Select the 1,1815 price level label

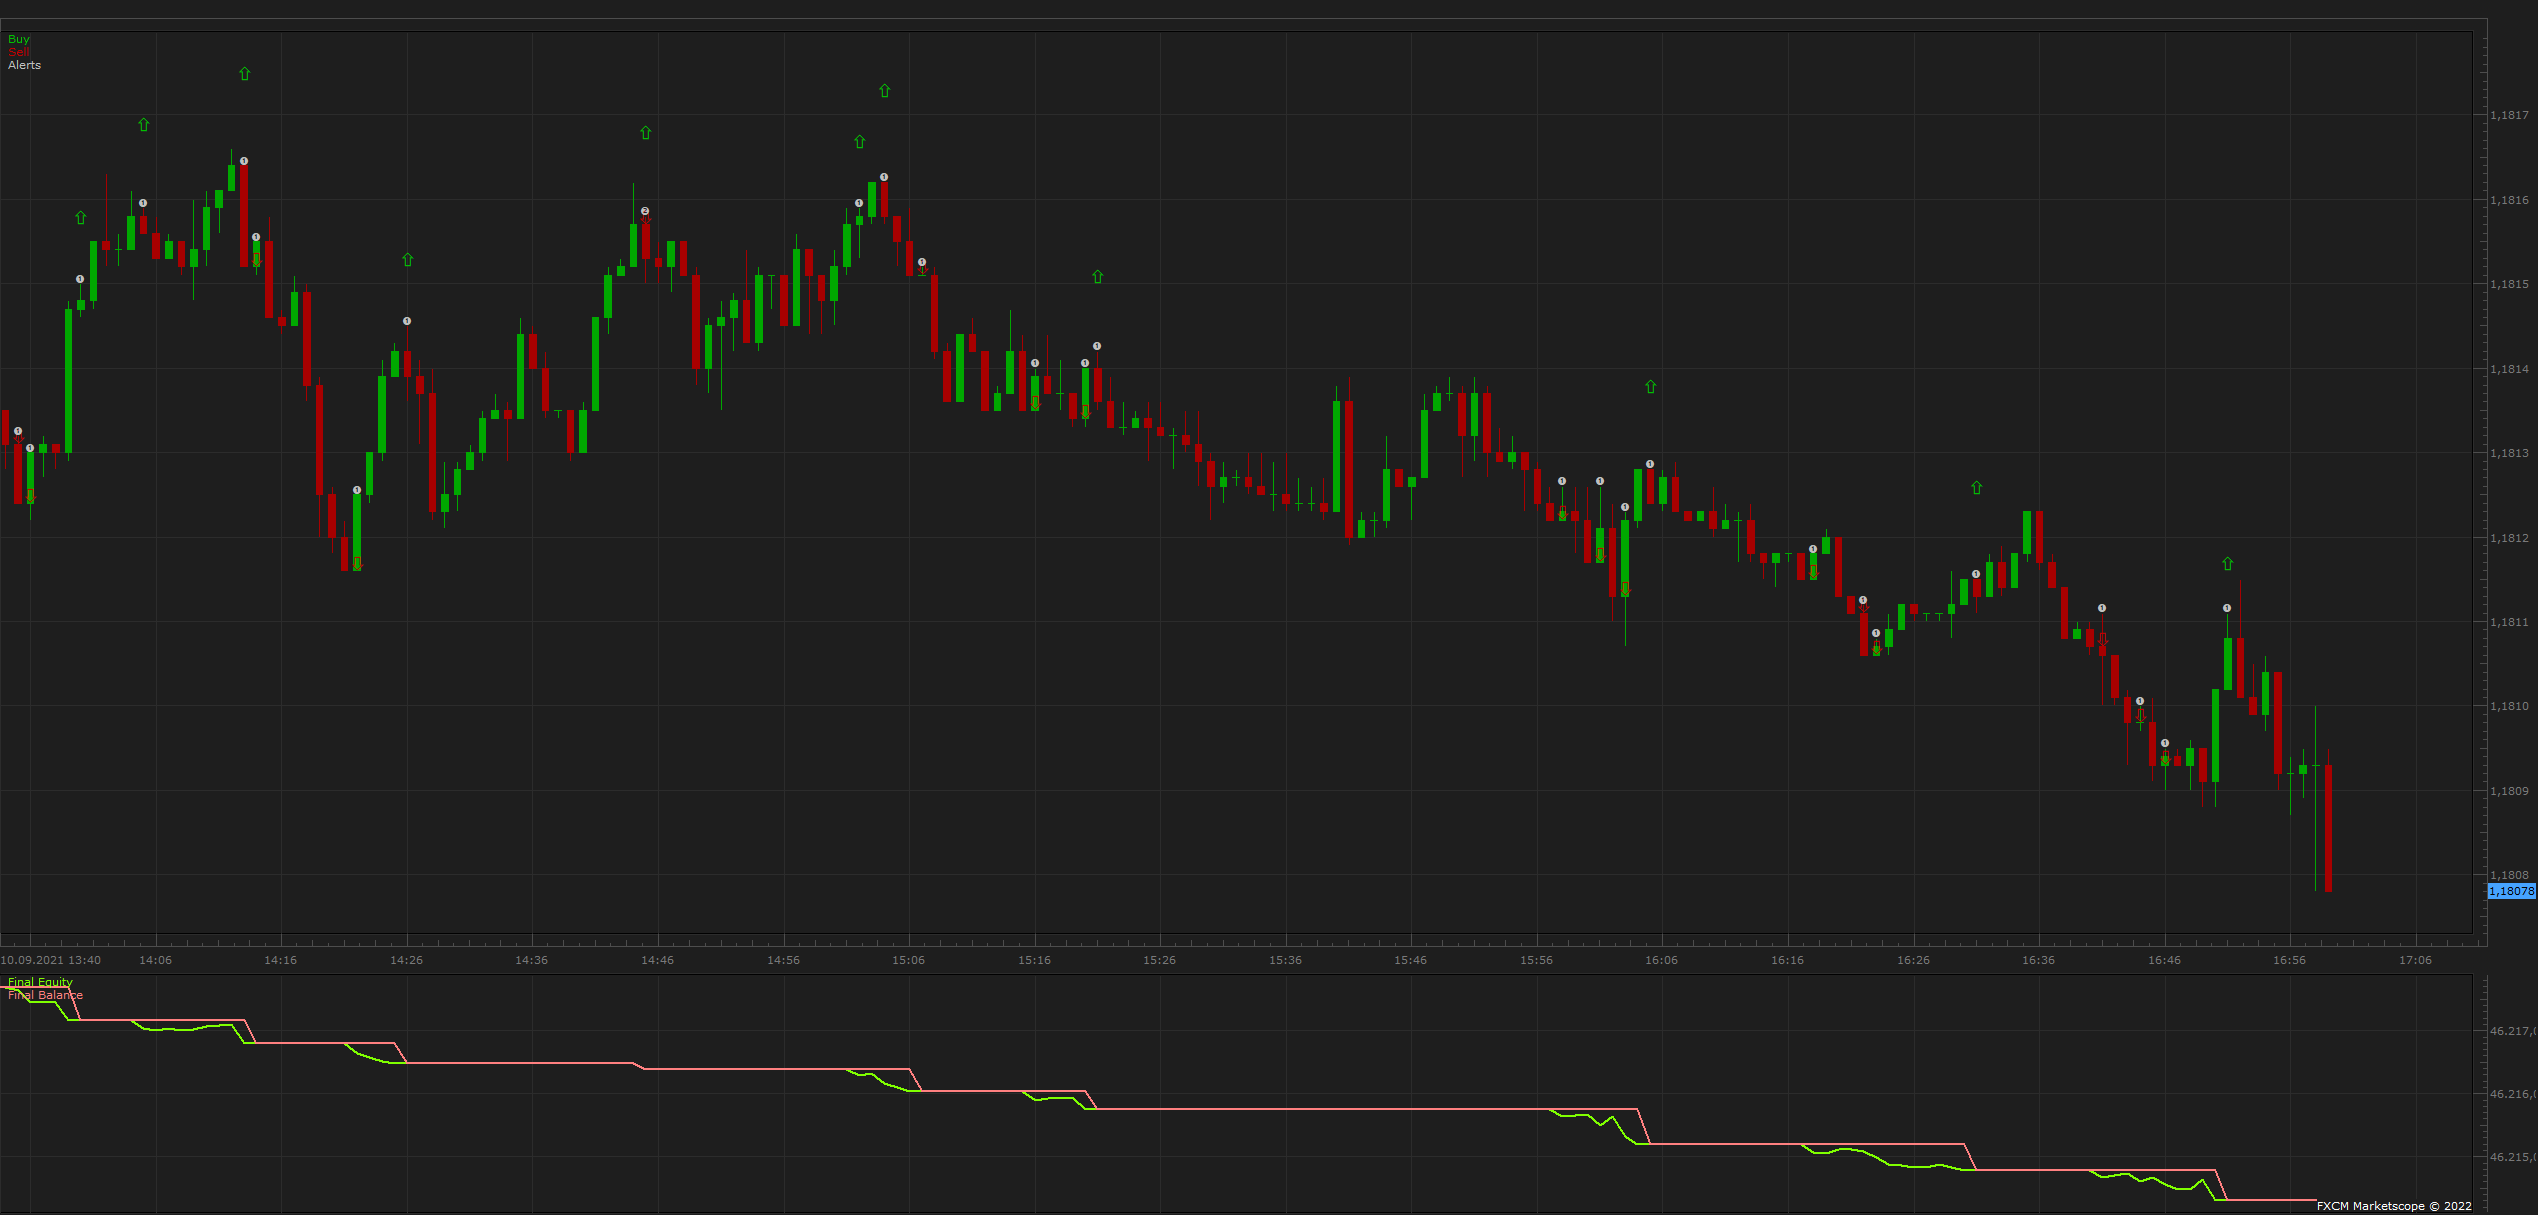2510,284
